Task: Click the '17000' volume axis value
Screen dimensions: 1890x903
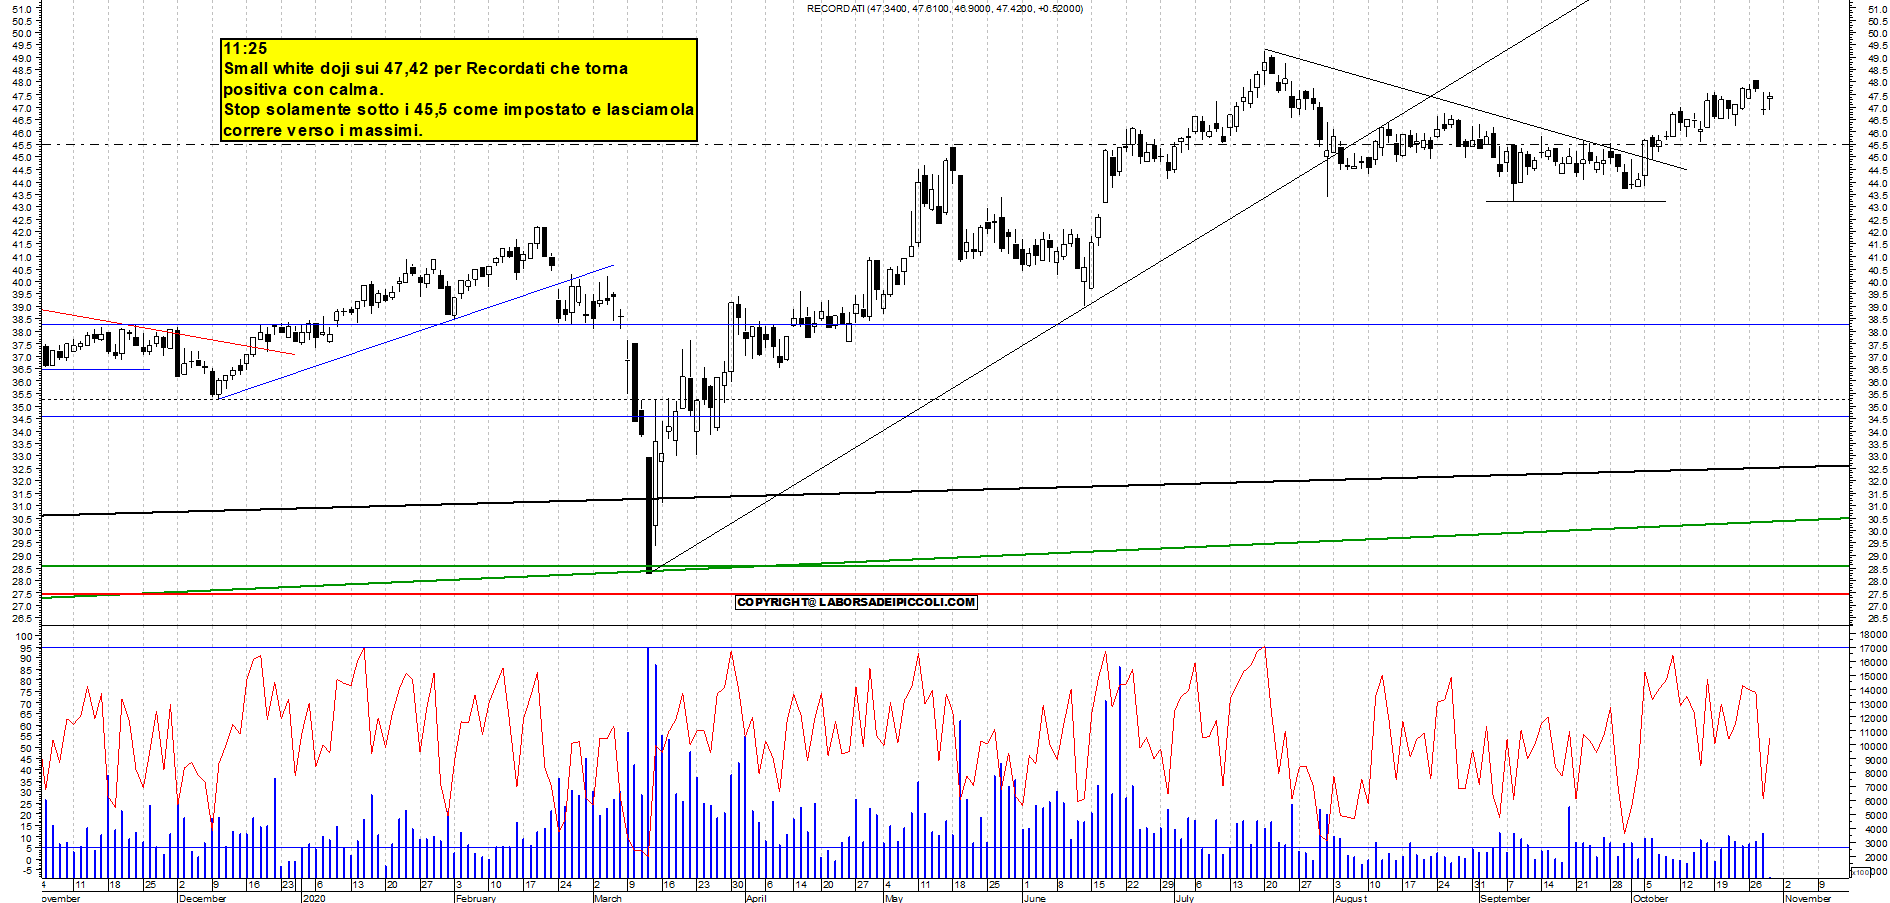Action: [1873, 649]
